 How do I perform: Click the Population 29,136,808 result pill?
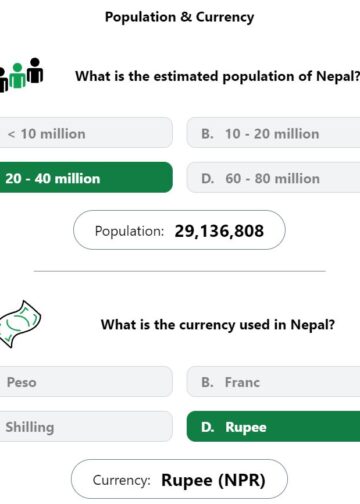point(179,230)
